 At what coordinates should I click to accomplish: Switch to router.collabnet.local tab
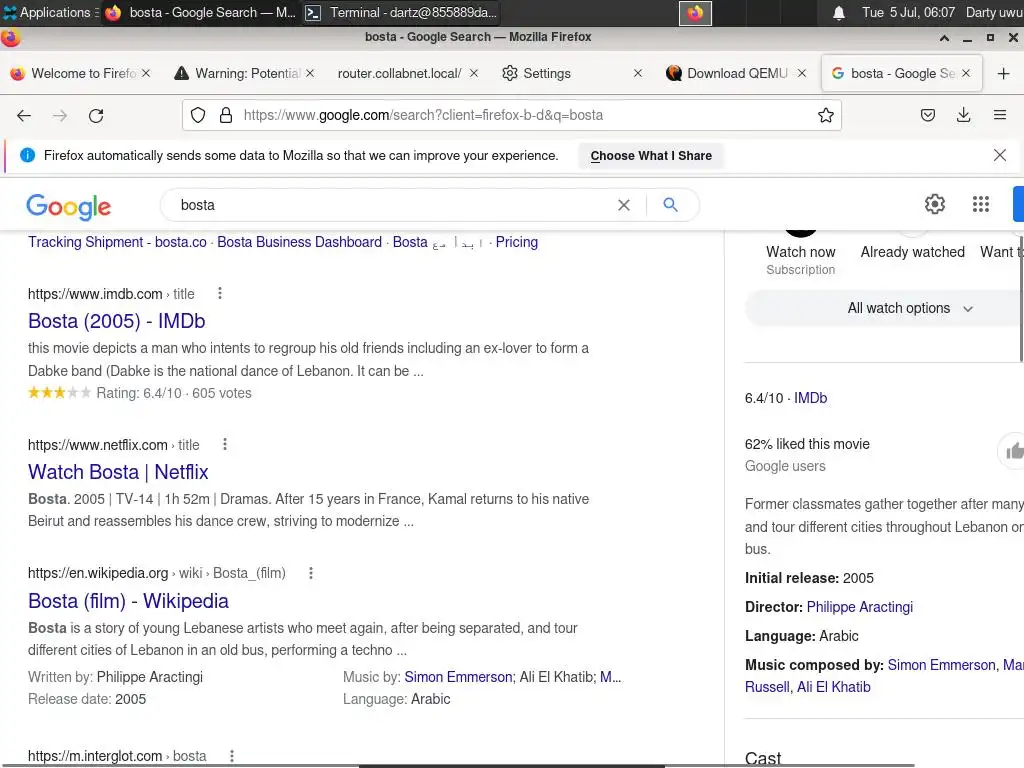399,73
